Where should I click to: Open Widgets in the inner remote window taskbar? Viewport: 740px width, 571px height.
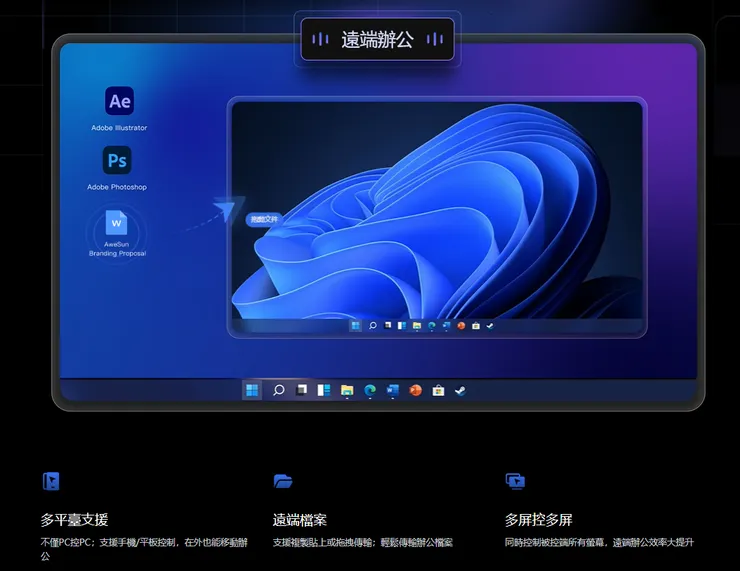tap(402, 325)
